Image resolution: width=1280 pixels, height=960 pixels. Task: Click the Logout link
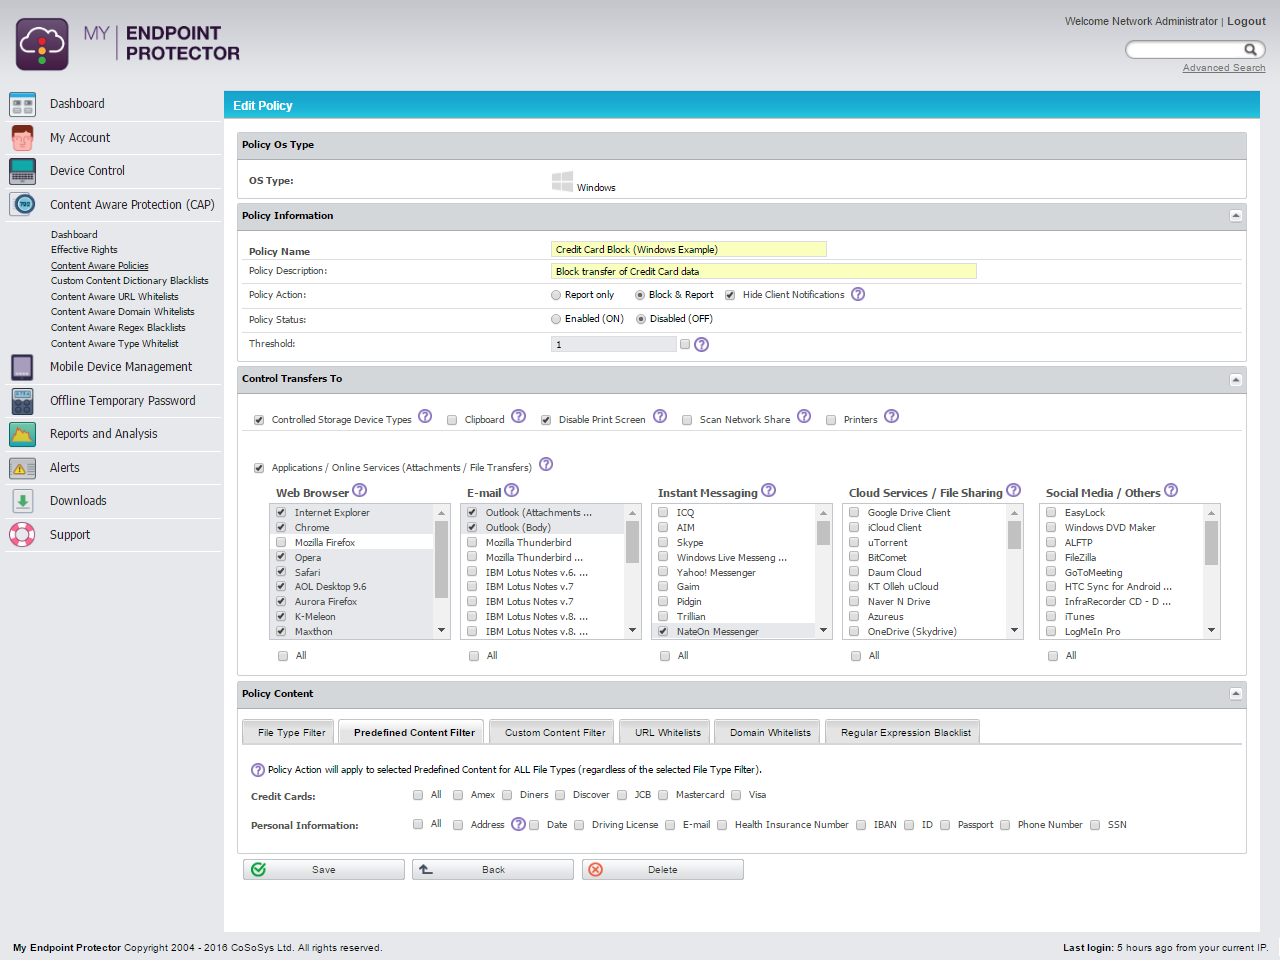(1246, 21)
